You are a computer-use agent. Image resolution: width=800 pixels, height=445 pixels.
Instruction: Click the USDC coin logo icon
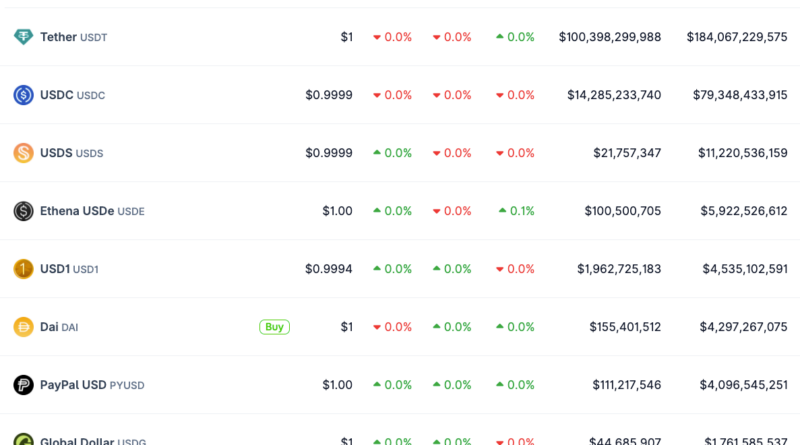click(23, 95)
